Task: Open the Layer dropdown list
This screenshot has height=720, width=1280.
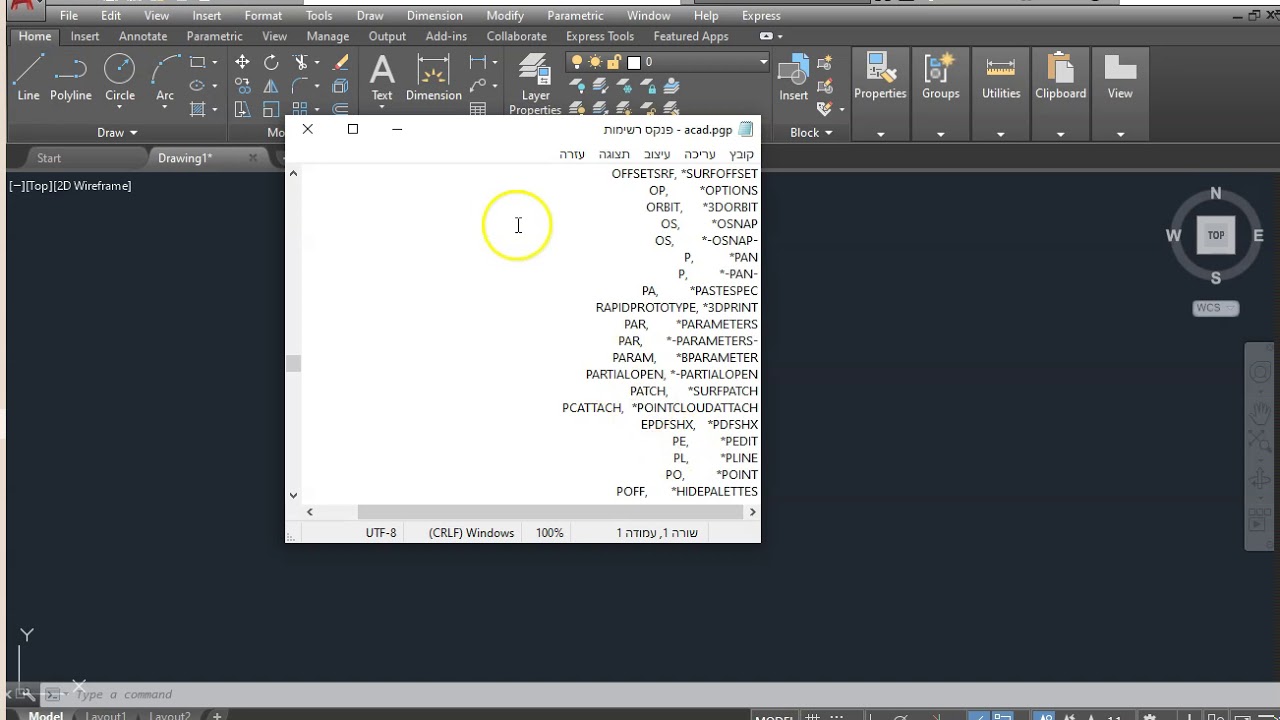Action: [x=763, y=62]
